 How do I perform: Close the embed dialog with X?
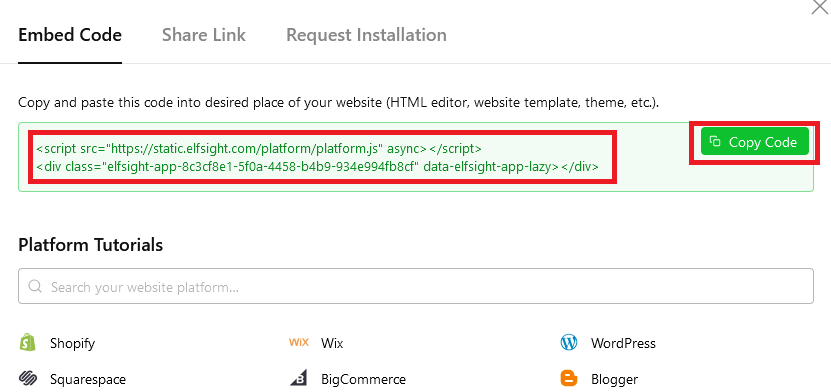pos(821,6)
